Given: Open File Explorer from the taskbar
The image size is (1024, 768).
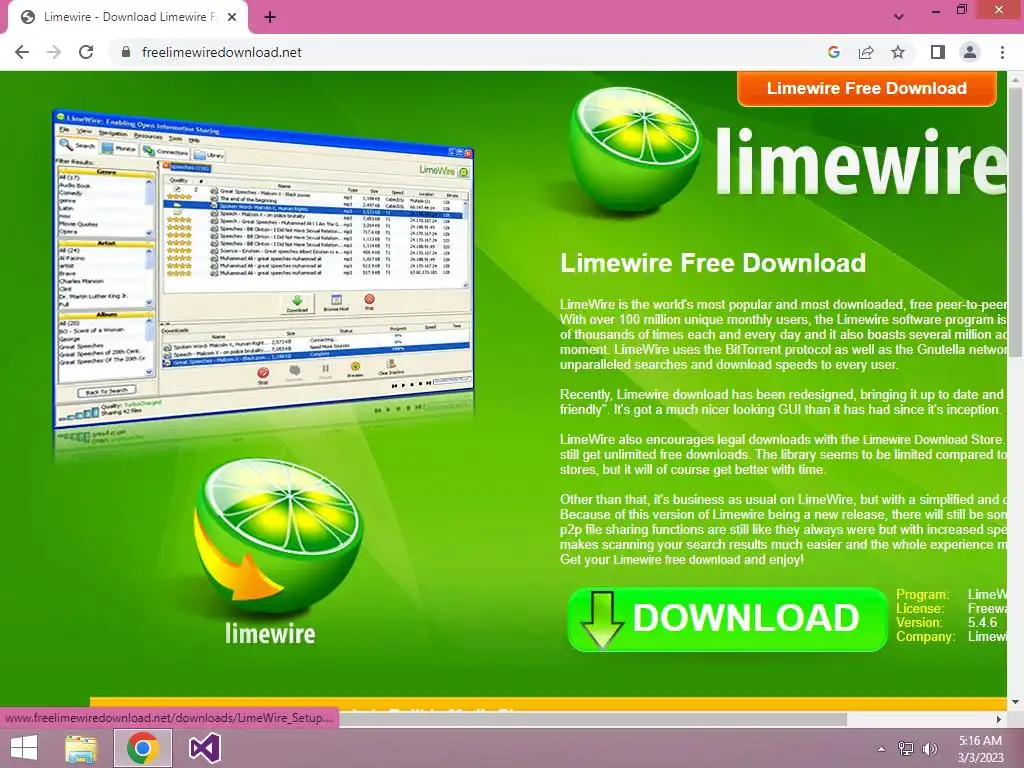Looking at the screenshot, I should click(81, 748).
